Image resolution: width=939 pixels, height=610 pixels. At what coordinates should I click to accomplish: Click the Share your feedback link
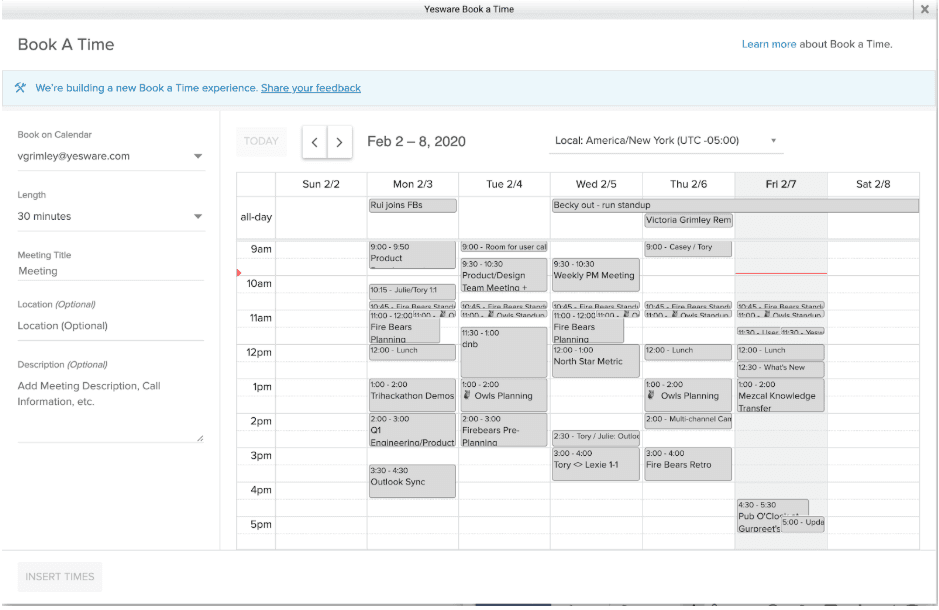coord(311,88)
